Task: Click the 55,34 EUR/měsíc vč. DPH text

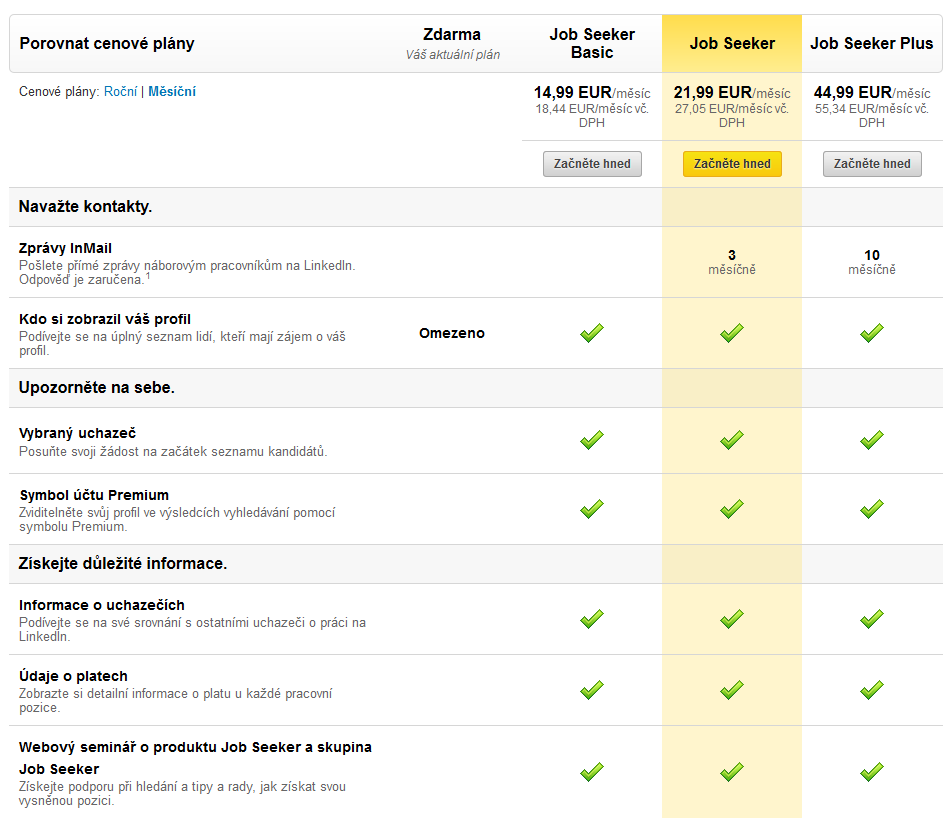Action: click(x=872, y=116)
